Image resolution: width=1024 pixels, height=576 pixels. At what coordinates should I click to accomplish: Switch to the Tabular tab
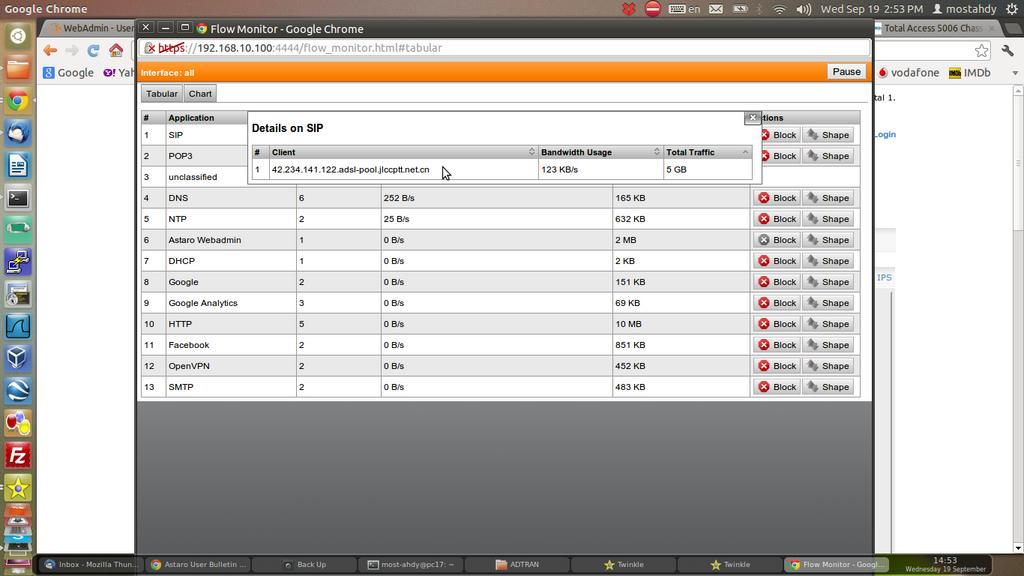(x=161, y=94)
